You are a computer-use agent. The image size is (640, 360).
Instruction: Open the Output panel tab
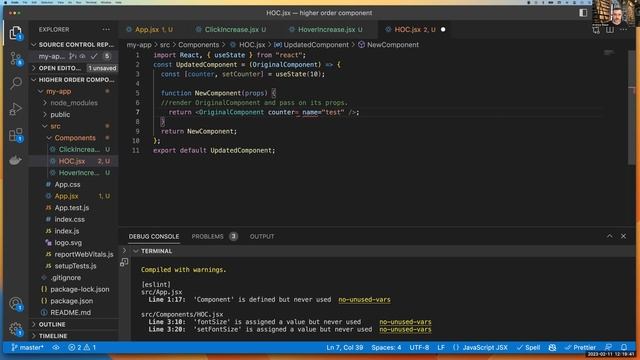[262, 236]
